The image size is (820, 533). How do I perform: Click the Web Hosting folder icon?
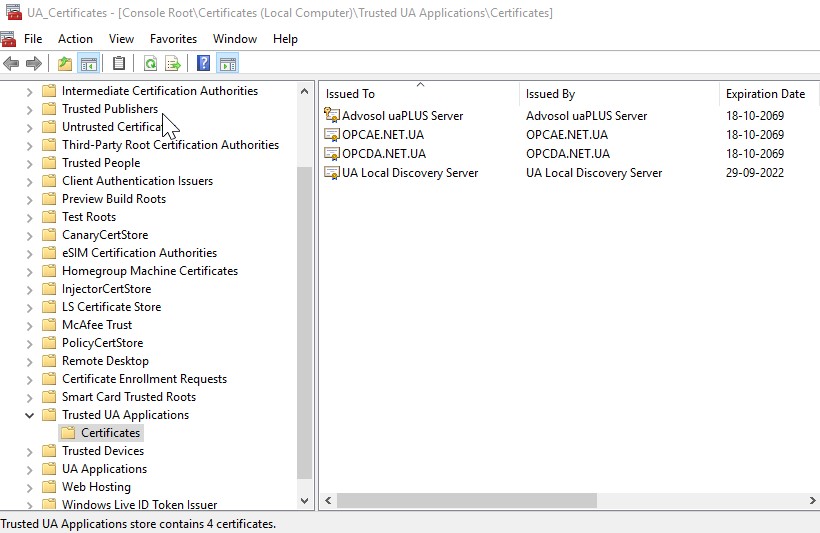tap(49, 486)
